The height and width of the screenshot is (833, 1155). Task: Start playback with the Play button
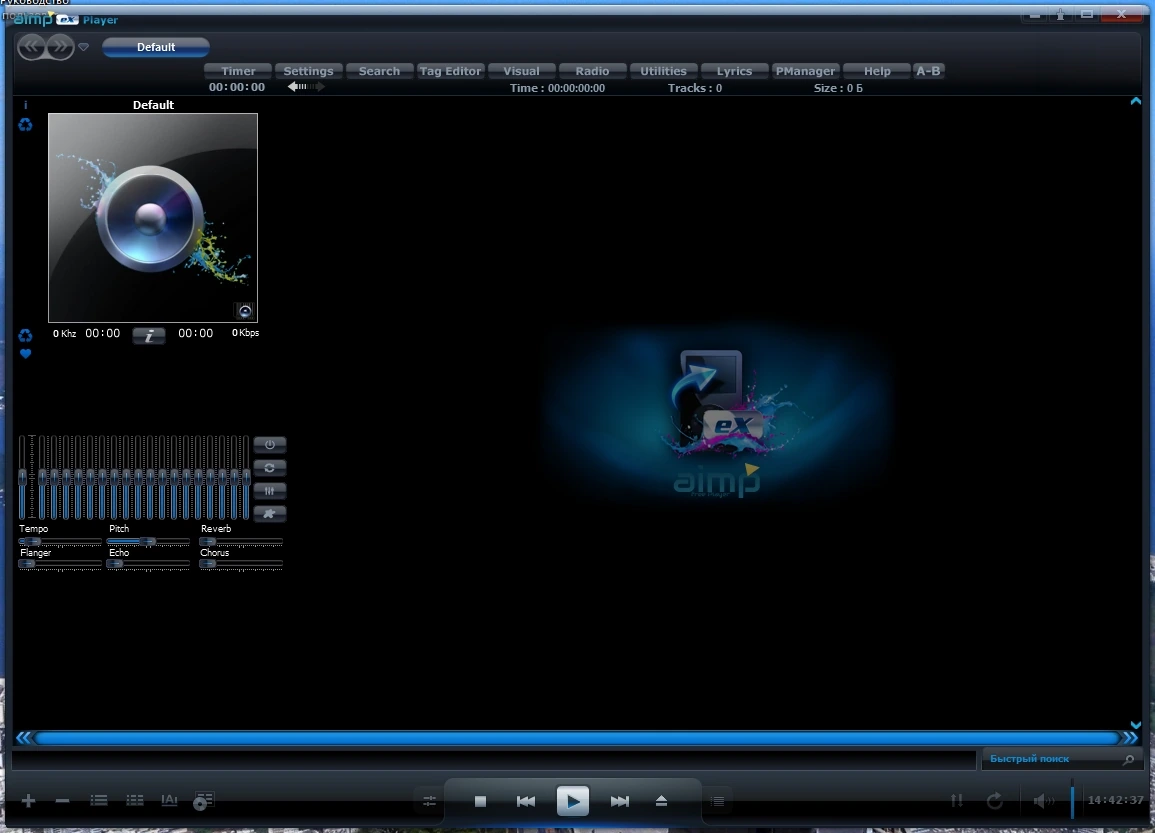pos(572,801)
